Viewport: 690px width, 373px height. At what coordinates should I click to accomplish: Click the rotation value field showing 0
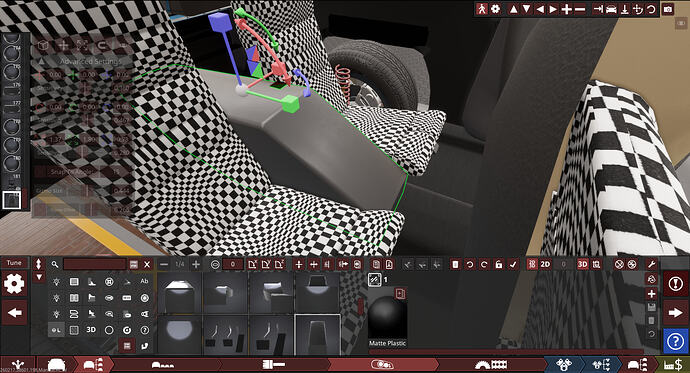233,264
